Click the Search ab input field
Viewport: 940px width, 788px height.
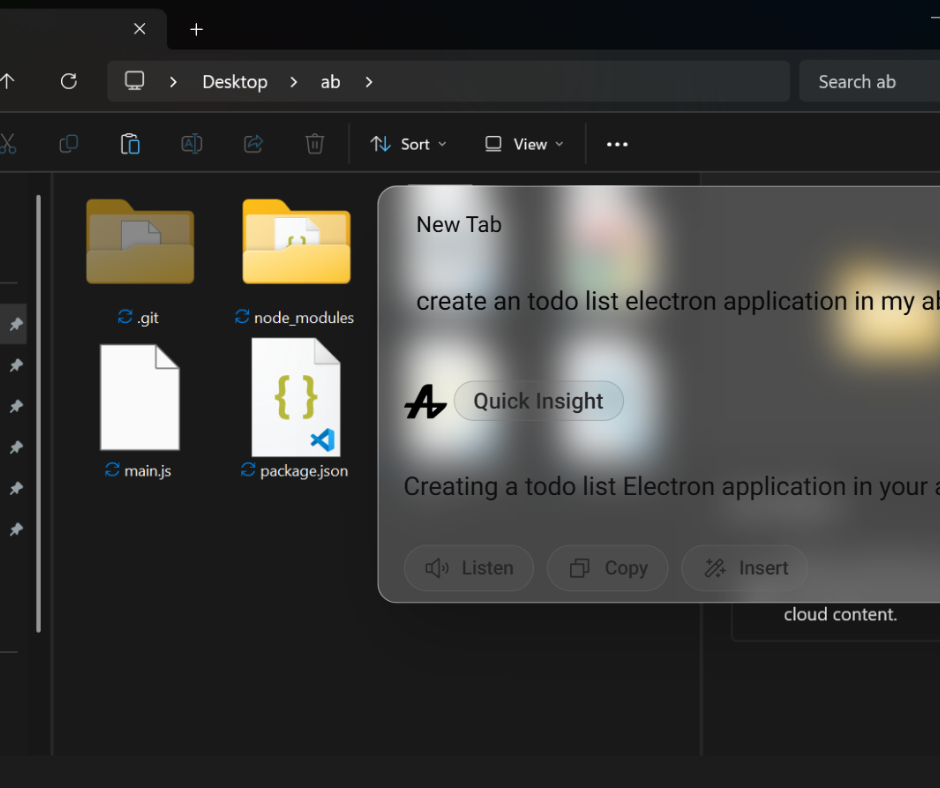[x=870, y=82]
